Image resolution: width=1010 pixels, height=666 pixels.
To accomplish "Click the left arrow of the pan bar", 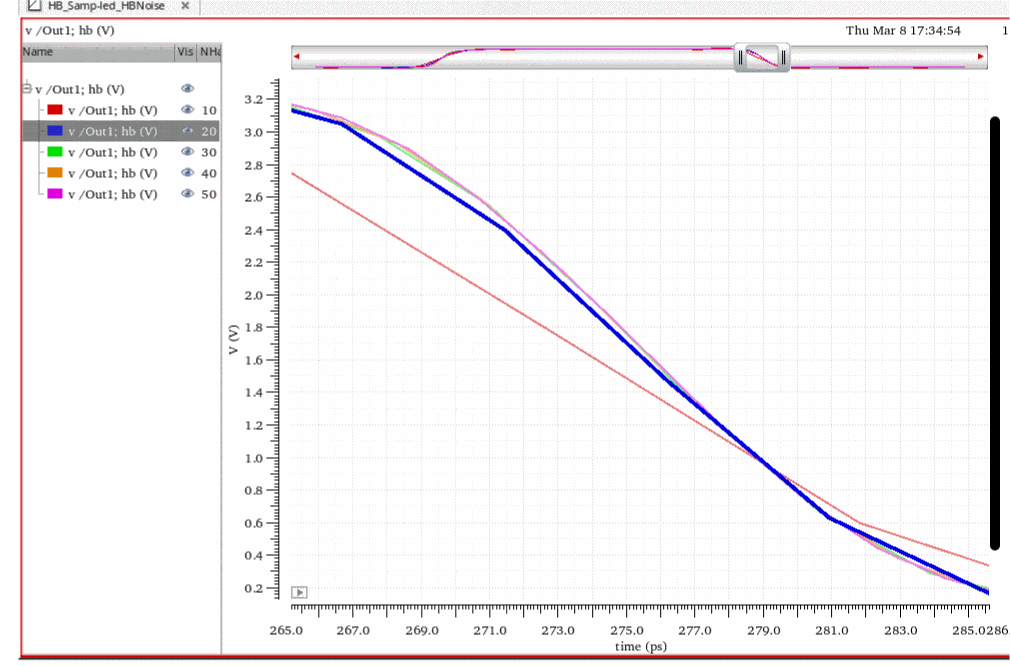I will [297, 57].
